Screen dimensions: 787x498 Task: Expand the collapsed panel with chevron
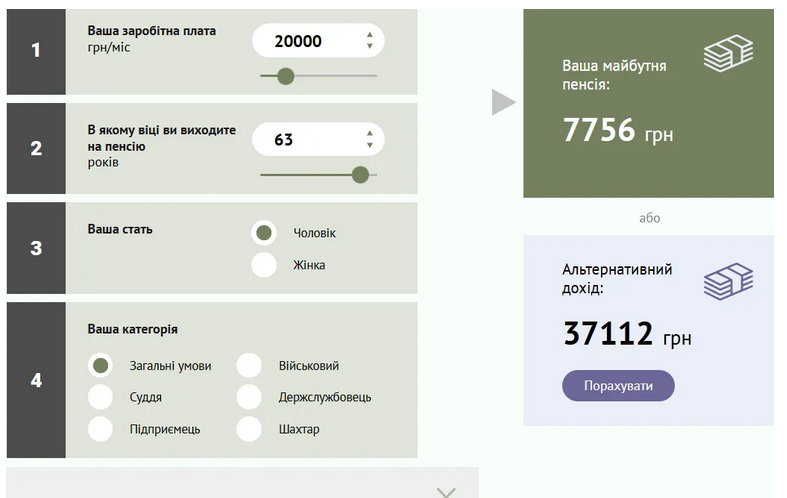point(446,492)
